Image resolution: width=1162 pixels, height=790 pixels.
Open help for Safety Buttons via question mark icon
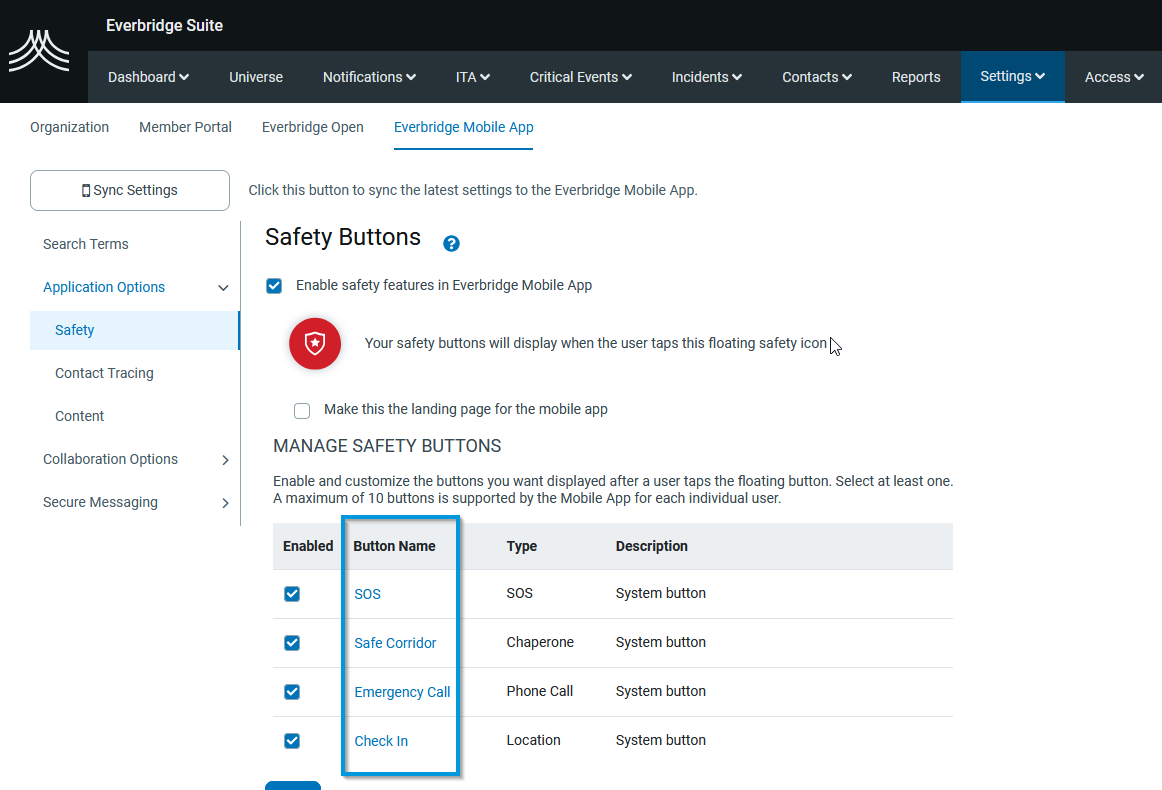(x=451, y=243)
